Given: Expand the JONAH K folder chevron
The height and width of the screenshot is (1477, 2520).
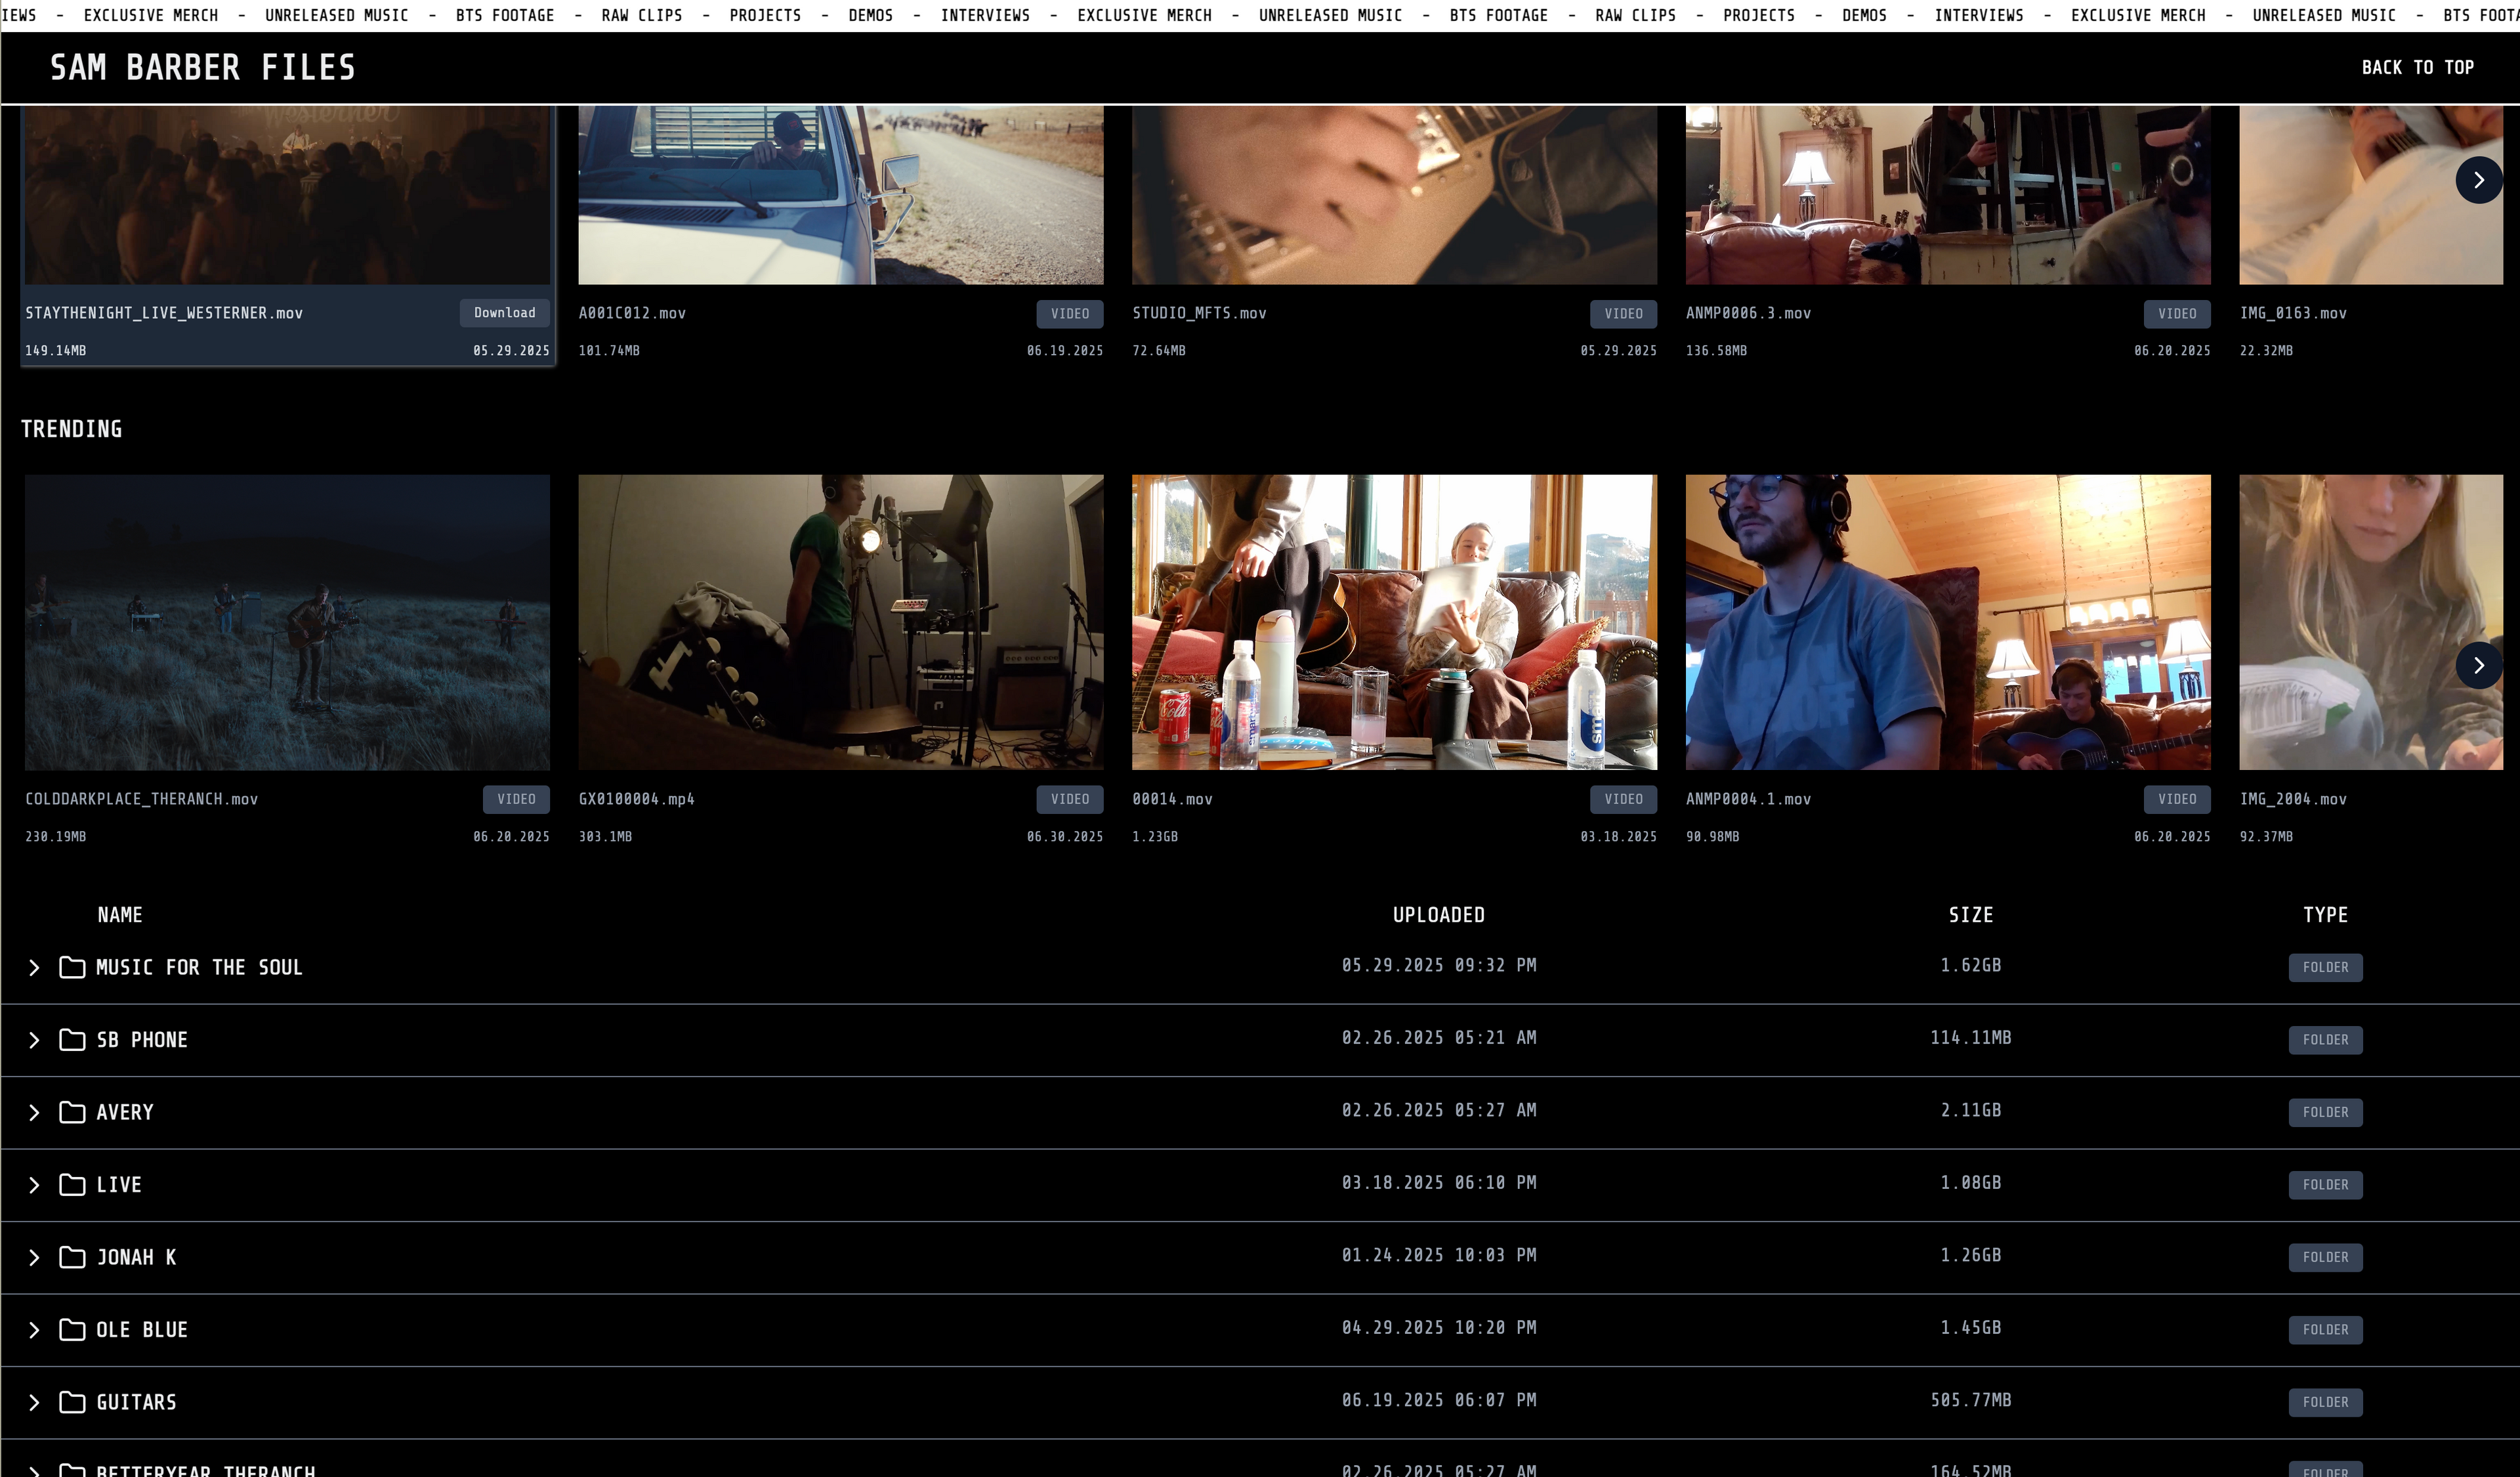Looking at the screenshot, I should [34, 1257].
